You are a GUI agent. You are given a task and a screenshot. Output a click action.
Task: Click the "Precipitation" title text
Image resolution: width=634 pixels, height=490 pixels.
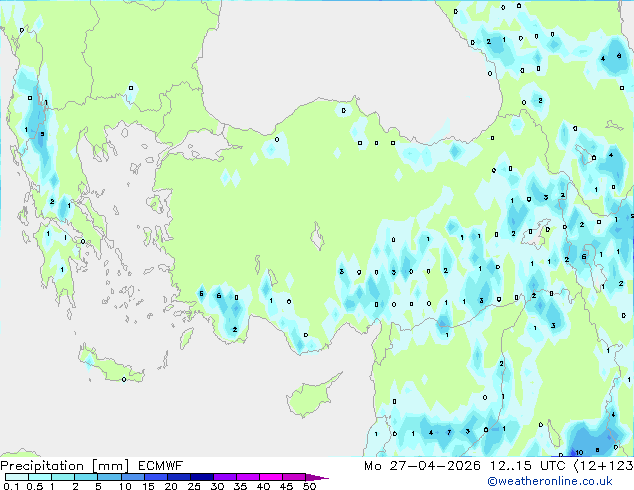(x=42, y=466)
